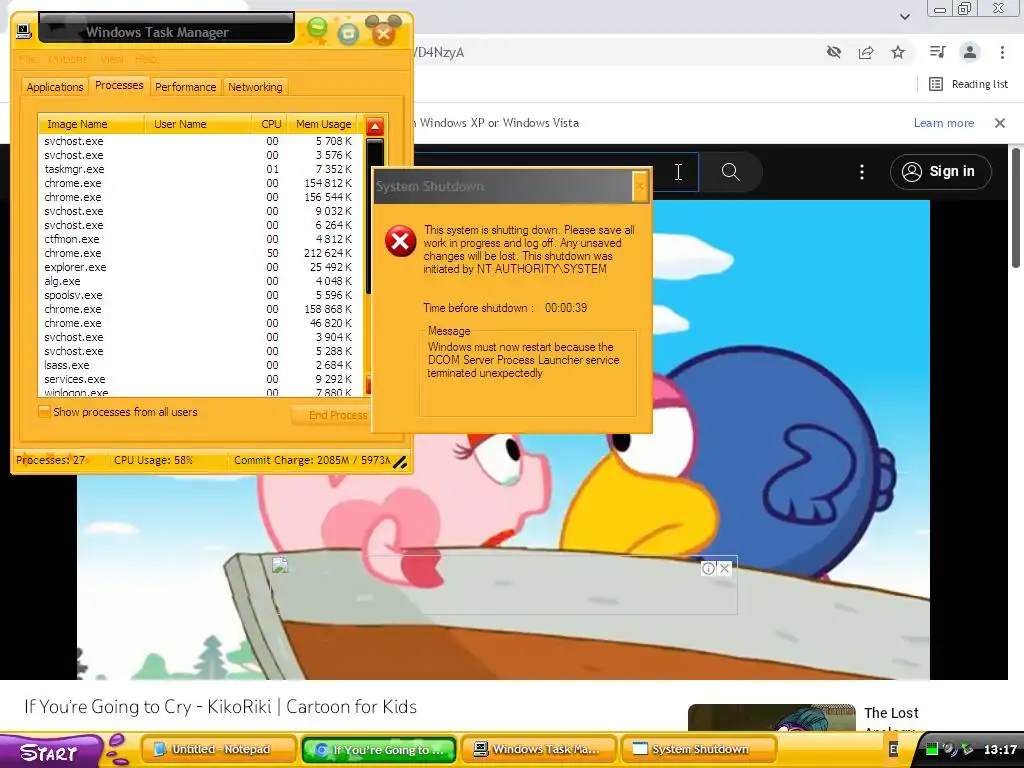Select the lsass.exe process row
Screen dimensions: 1024x768
pos(198,365)
